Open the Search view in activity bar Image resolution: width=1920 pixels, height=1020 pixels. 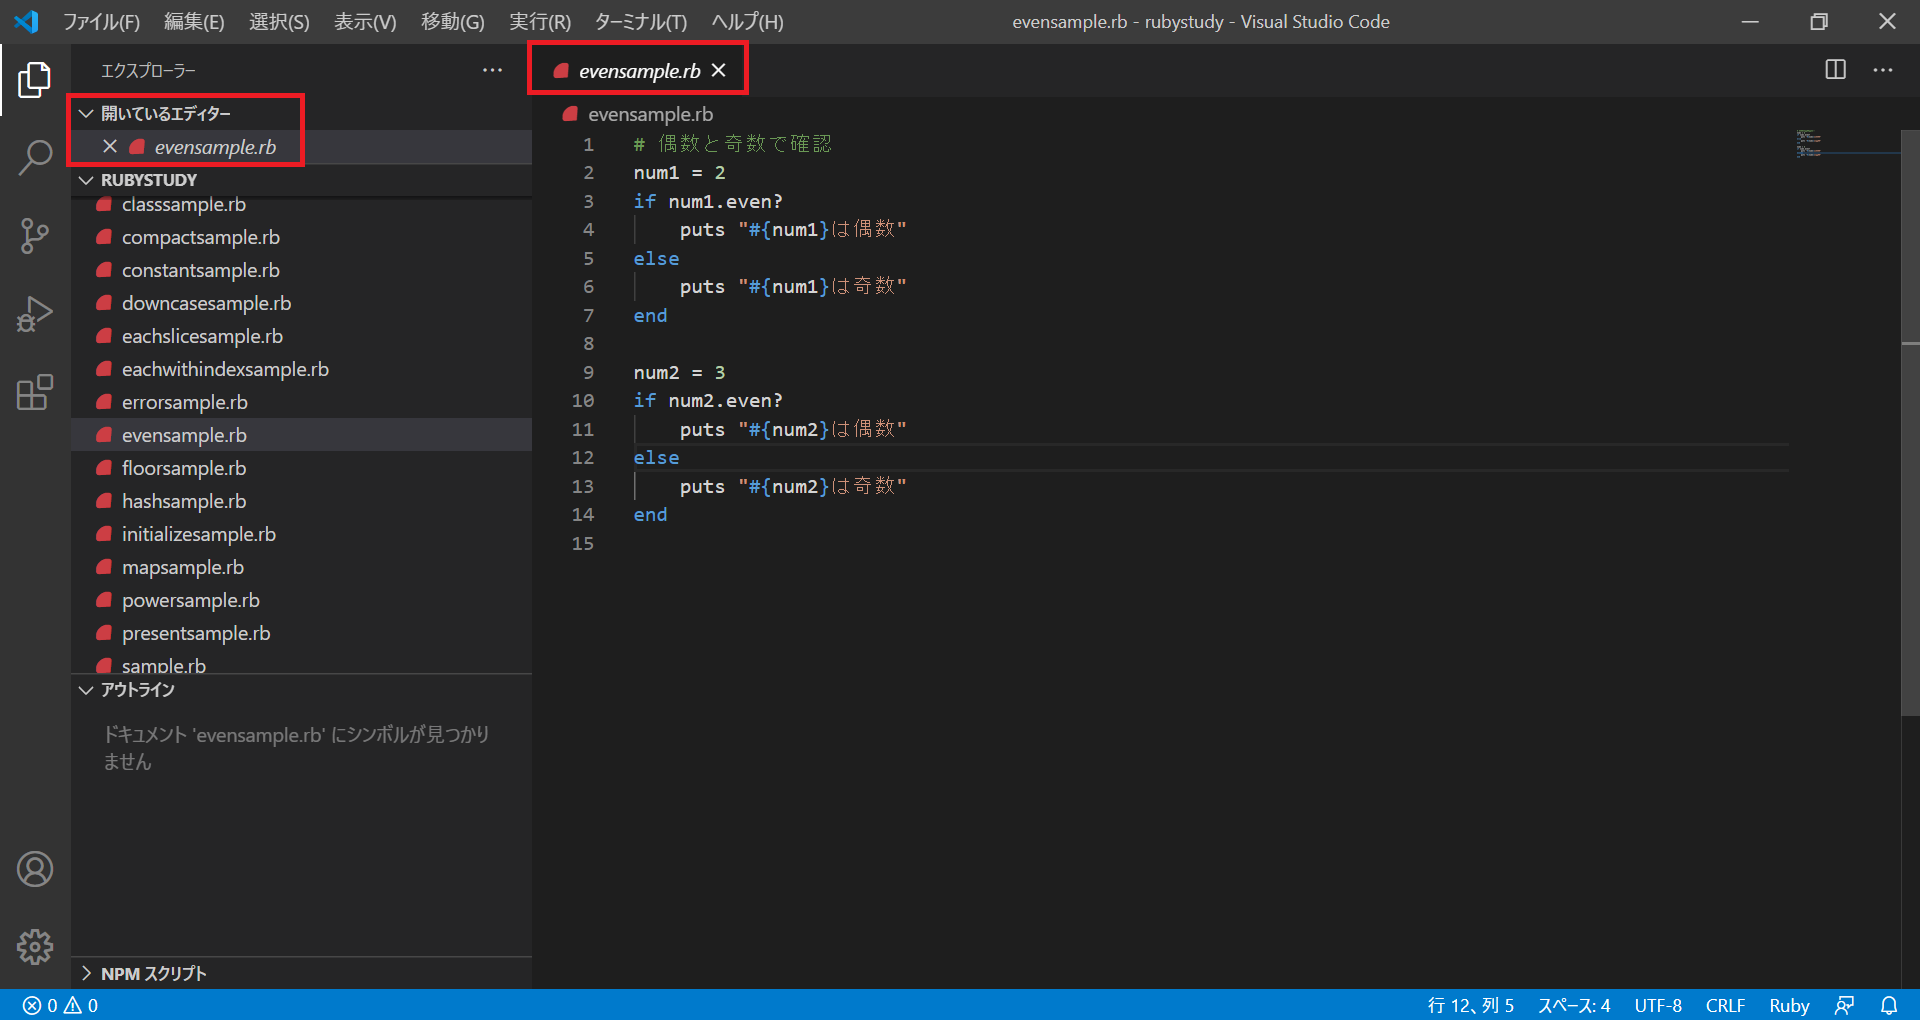click(35, 158)
